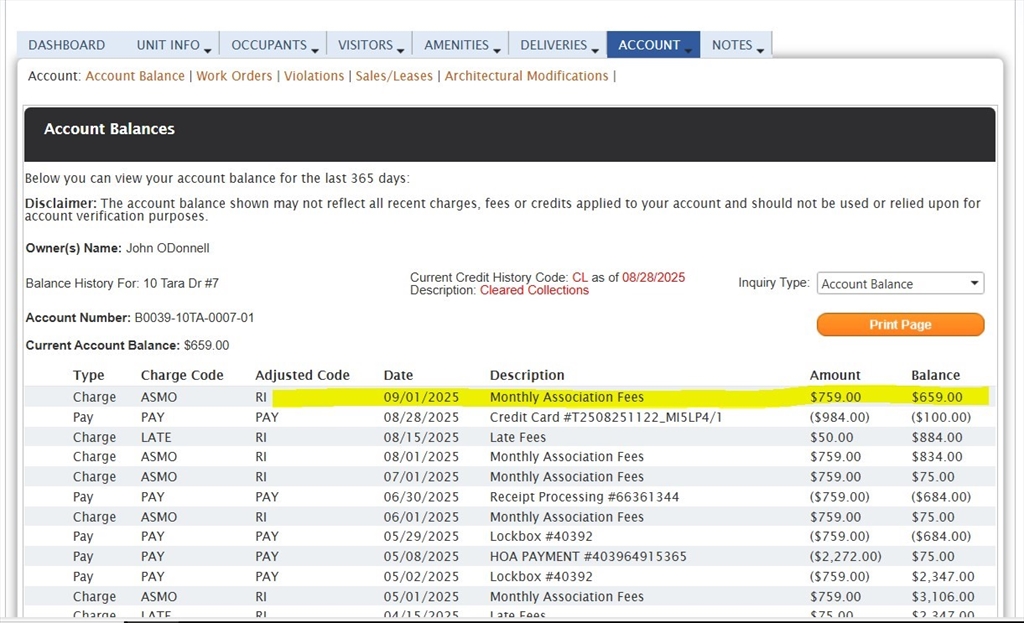The height and width of the screenshot is (623, 1024).
Task: Go to Account Balance link
Action: click(x=135, y=76)
